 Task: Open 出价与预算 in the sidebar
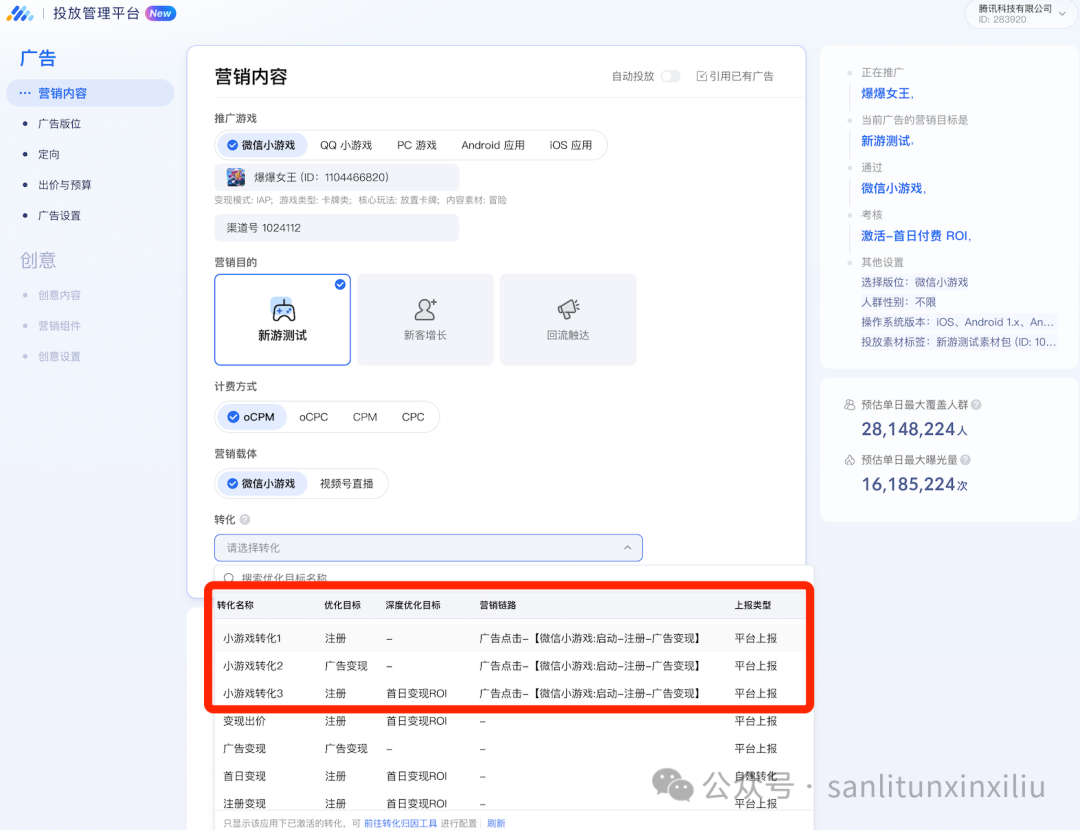65,185
